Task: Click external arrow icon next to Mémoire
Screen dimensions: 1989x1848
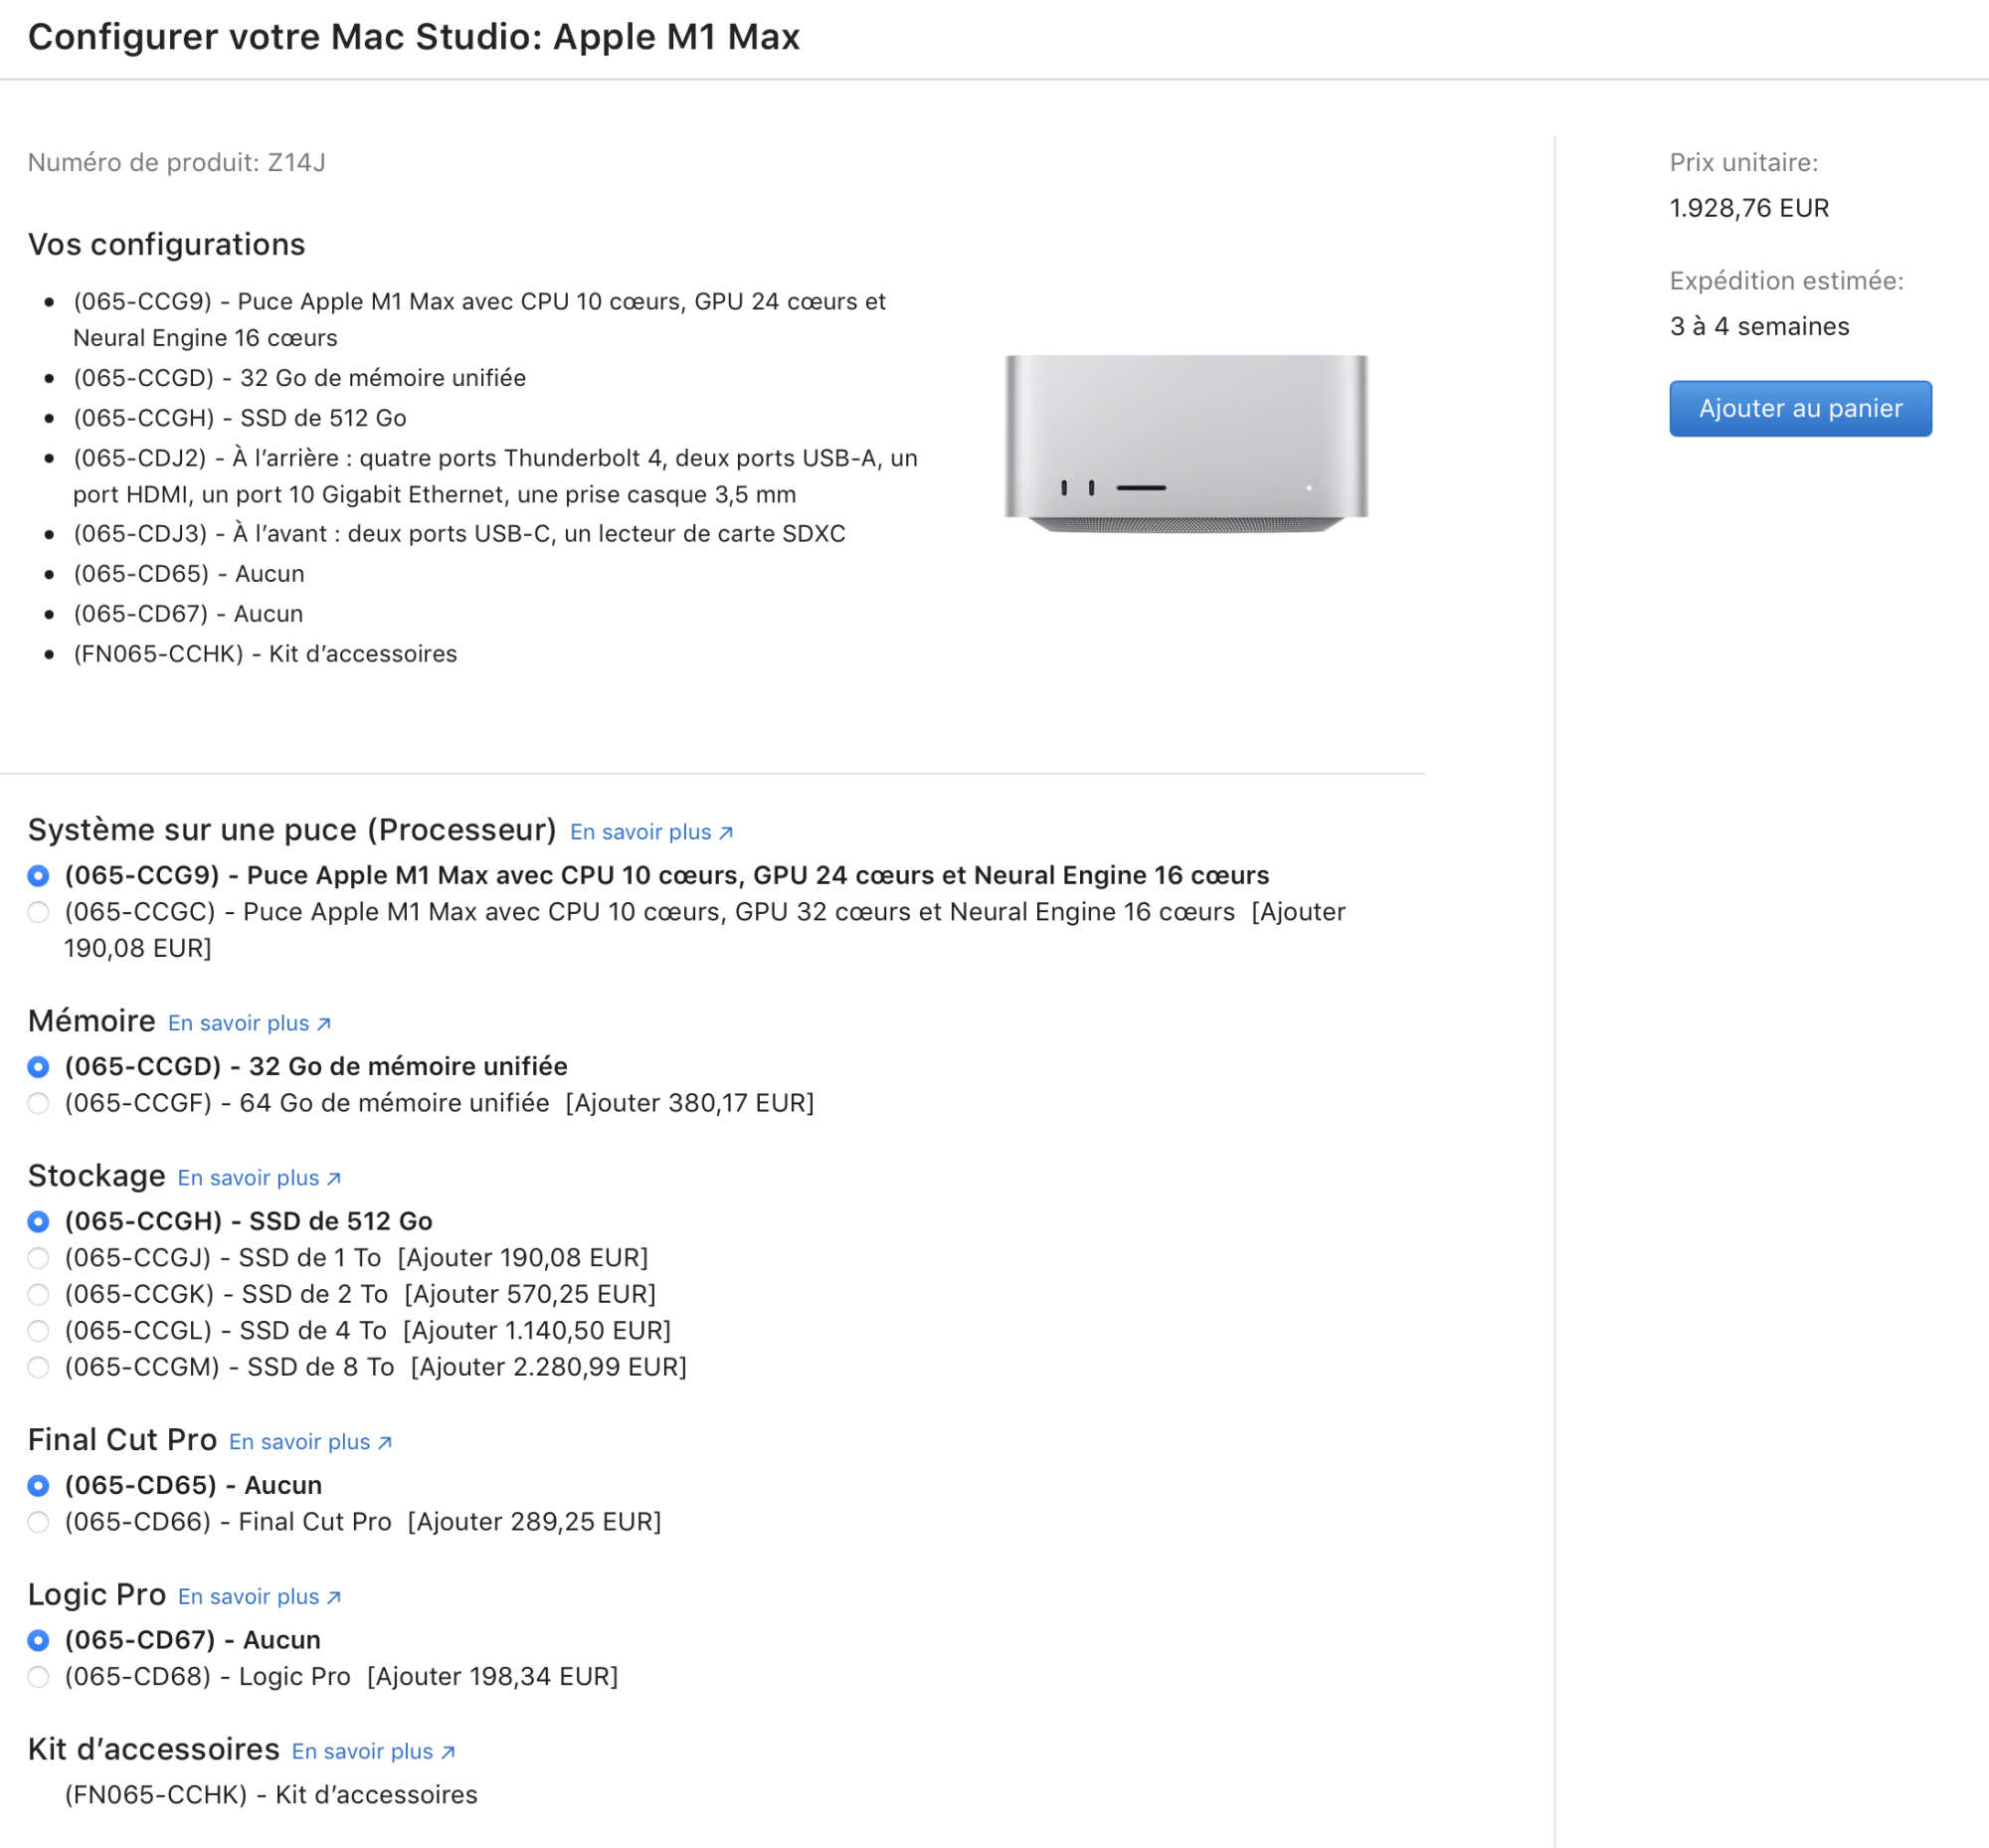Action: click(x=324, y=1024)
